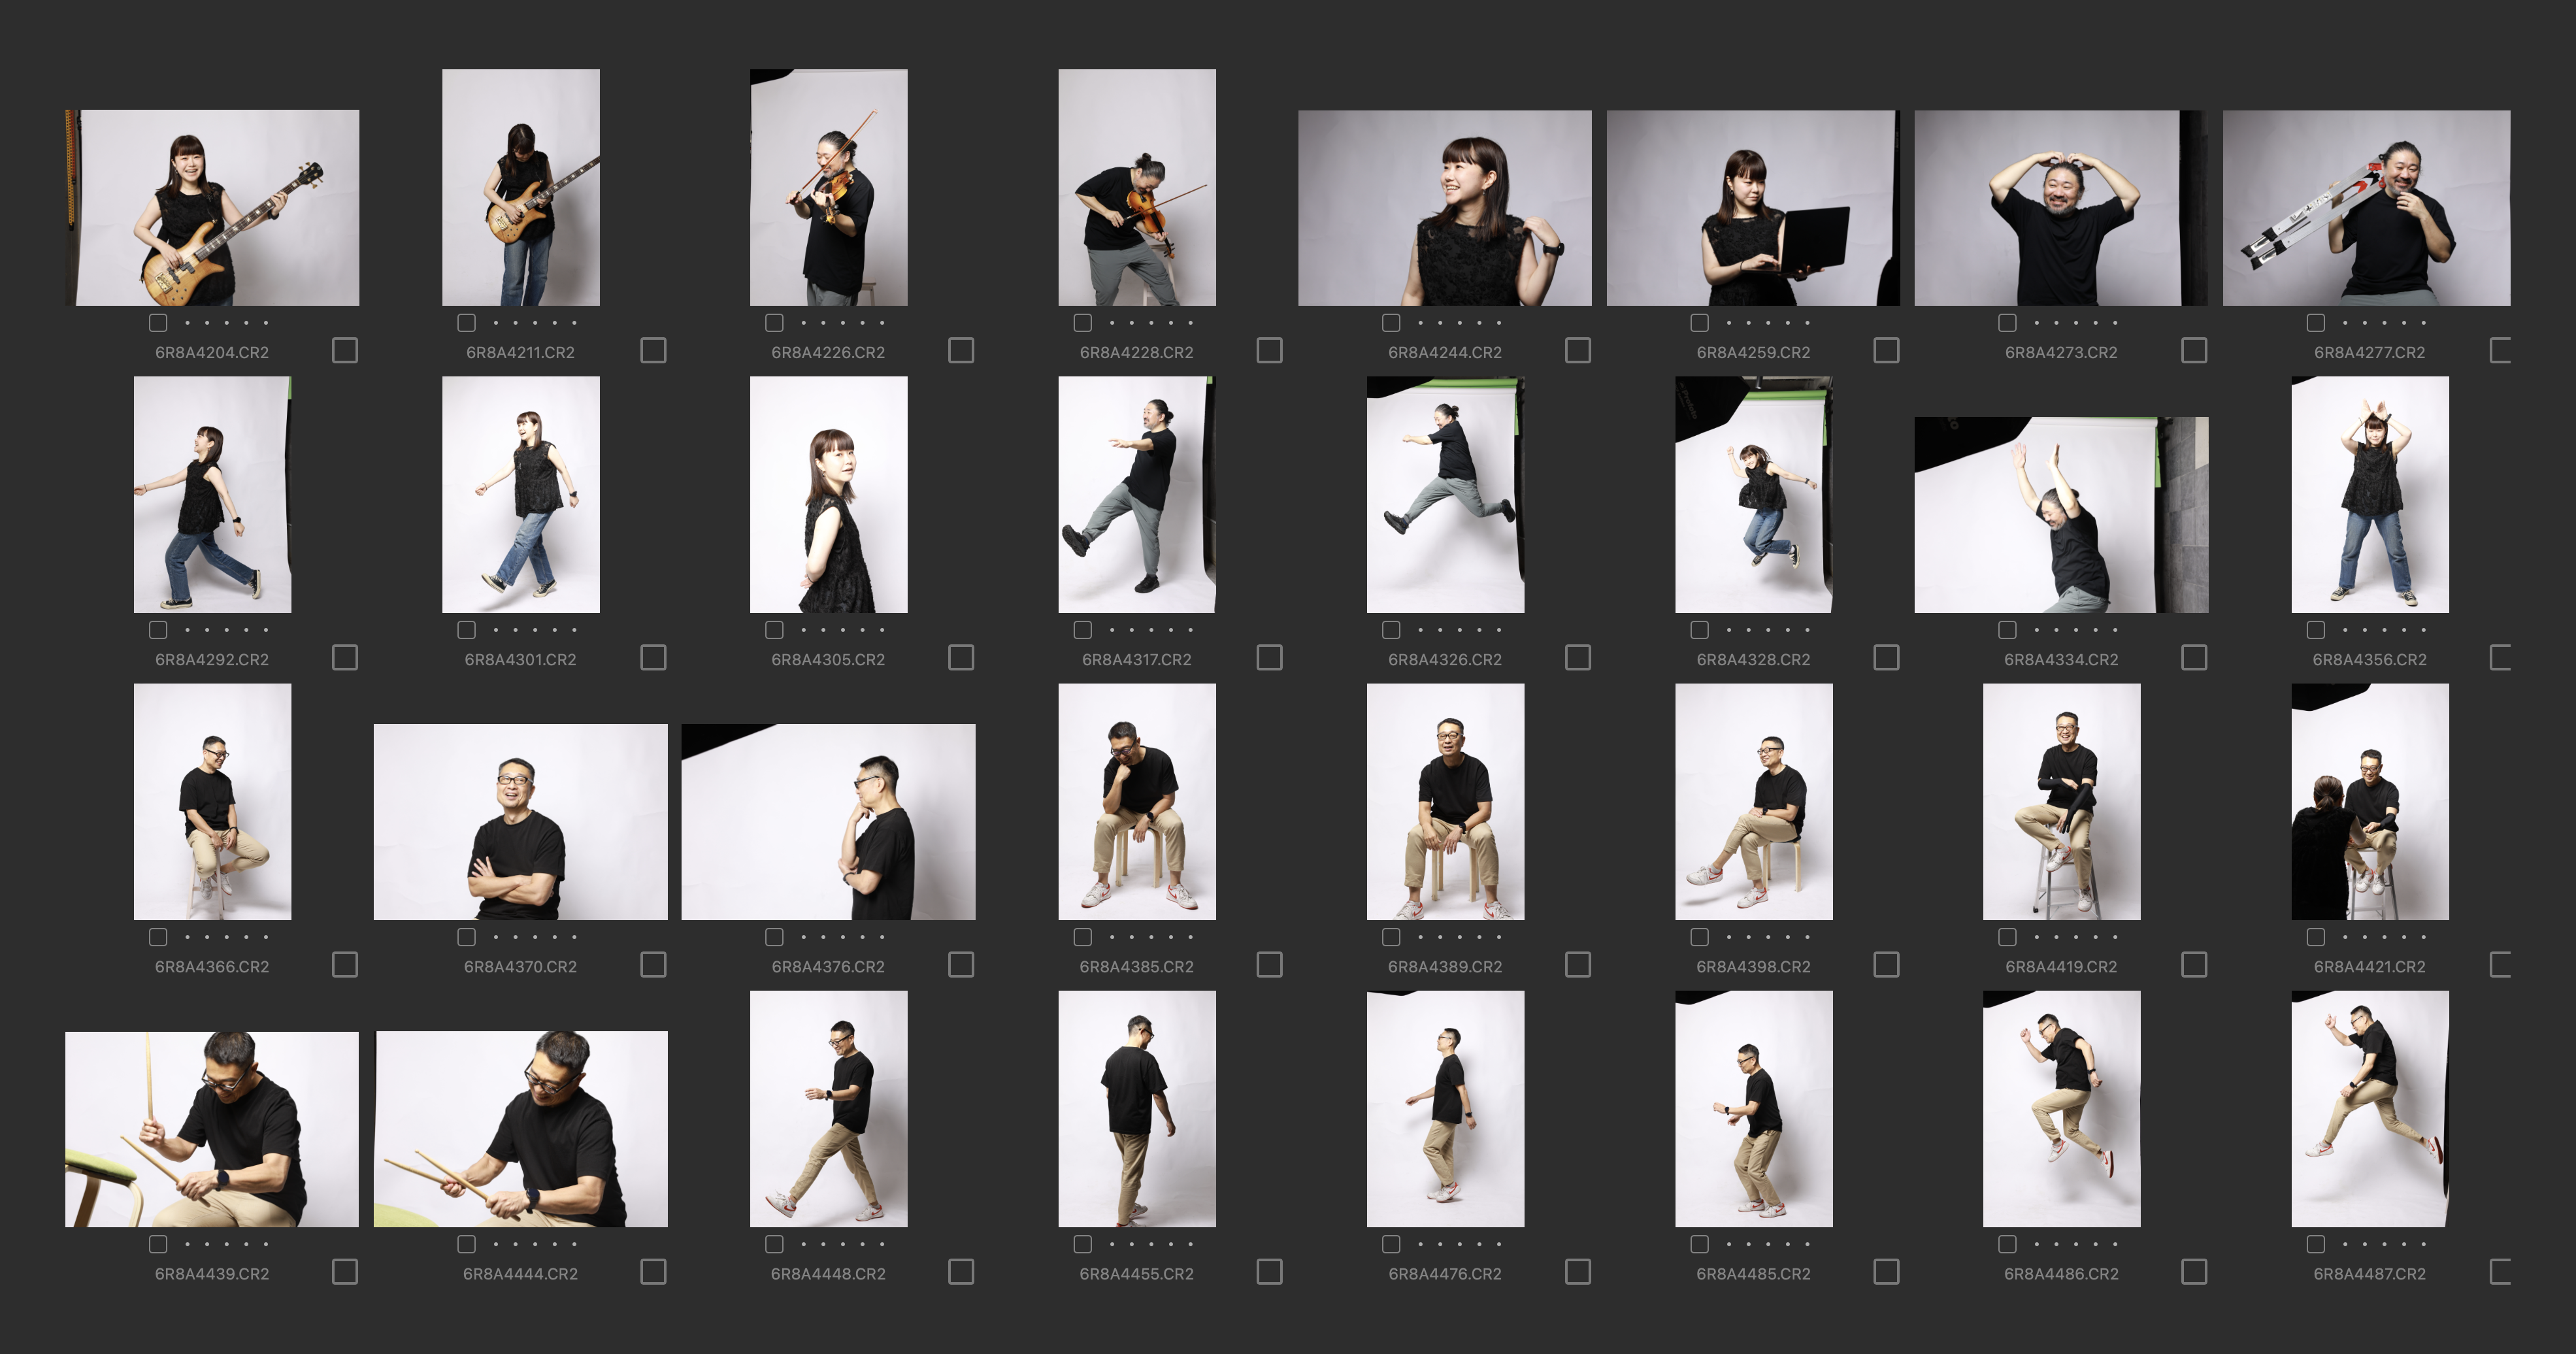This screenshot has height=1354, width=2576.
Task: Open the jumping pose thumbnail 6R8A4487.CR2
Action: (x=2369, y=1108)
